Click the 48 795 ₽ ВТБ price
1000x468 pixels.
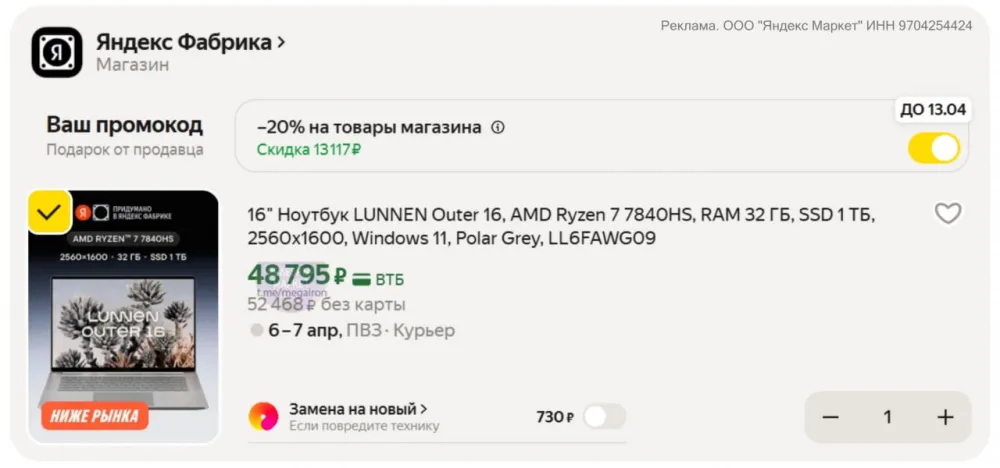click(x=298, y=275)
